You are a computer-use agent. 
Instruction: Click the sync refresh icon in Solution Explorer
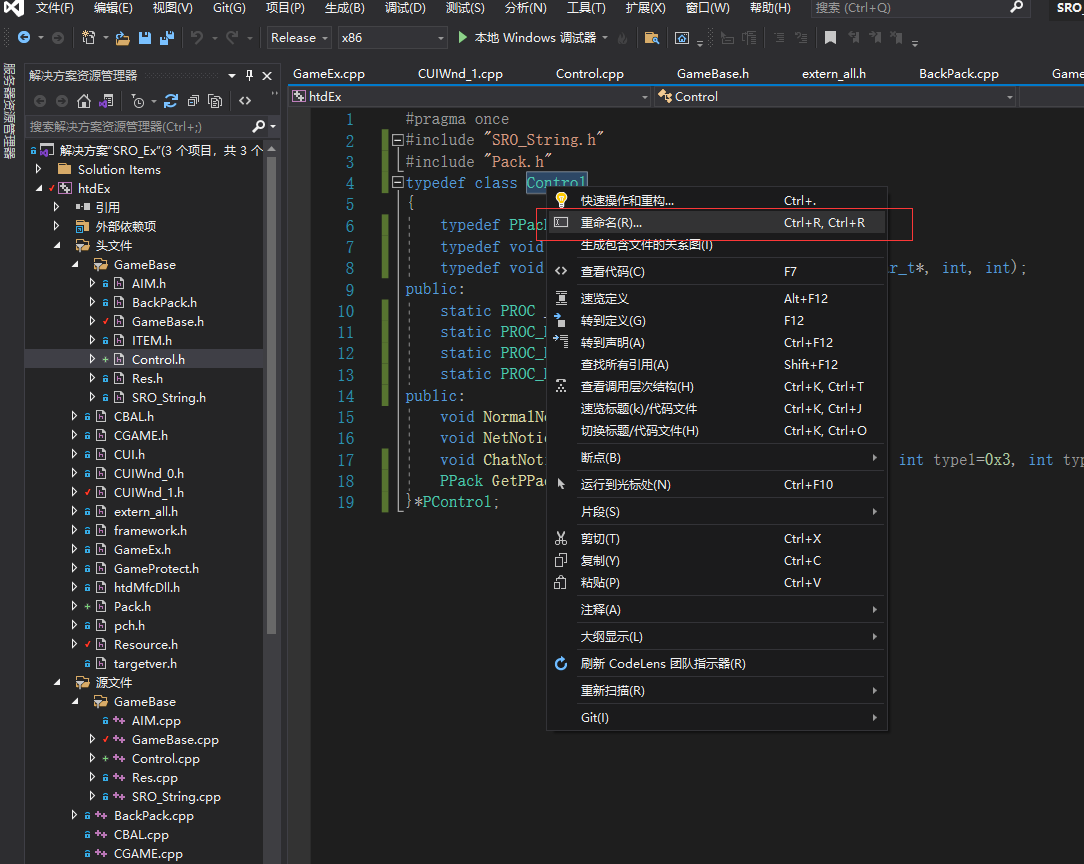(x=170, y=101)
